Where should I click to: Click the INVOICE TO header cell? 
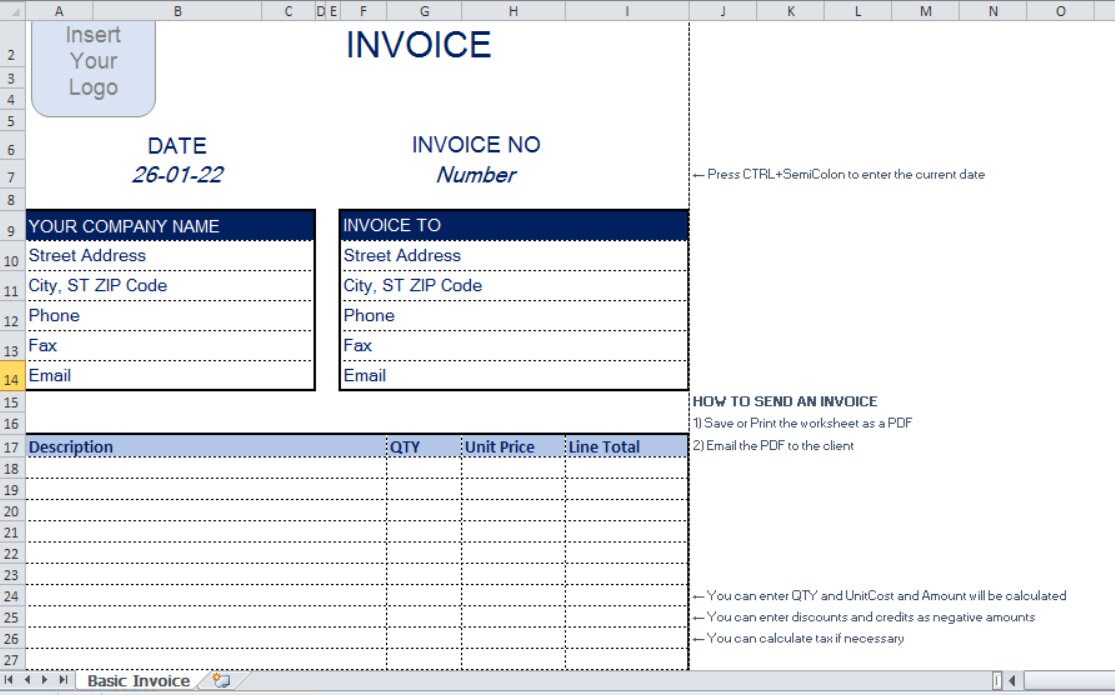point(514,226)
